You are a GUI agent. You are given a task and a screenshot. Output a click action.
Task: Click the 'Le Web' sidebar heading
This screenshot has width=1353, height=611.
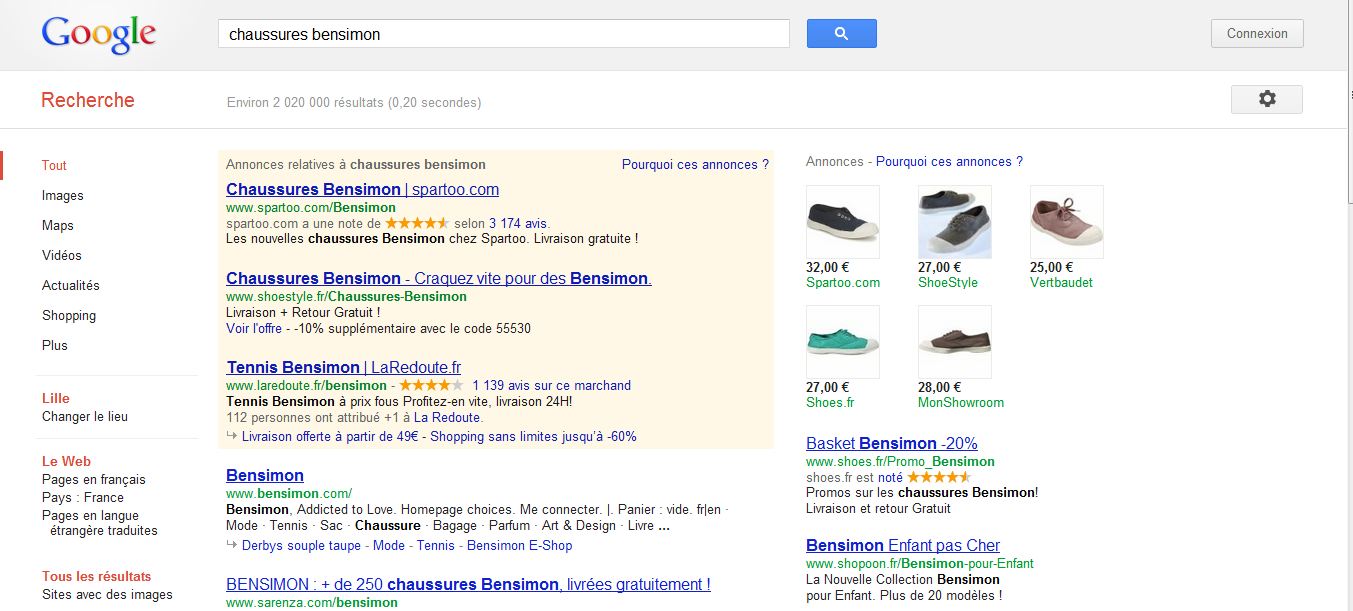66,462
